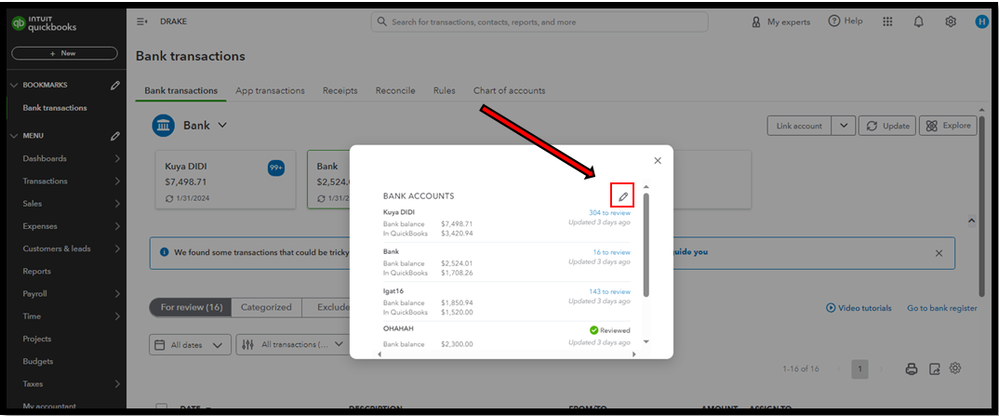999x416 pixels.
Task: Click the Explore button
Action: [948, 126]
